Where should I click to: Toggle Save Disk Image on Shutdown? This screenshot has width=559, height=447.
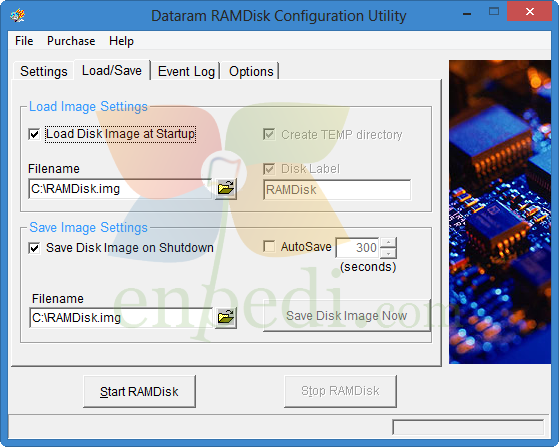[x=34, y=248]
